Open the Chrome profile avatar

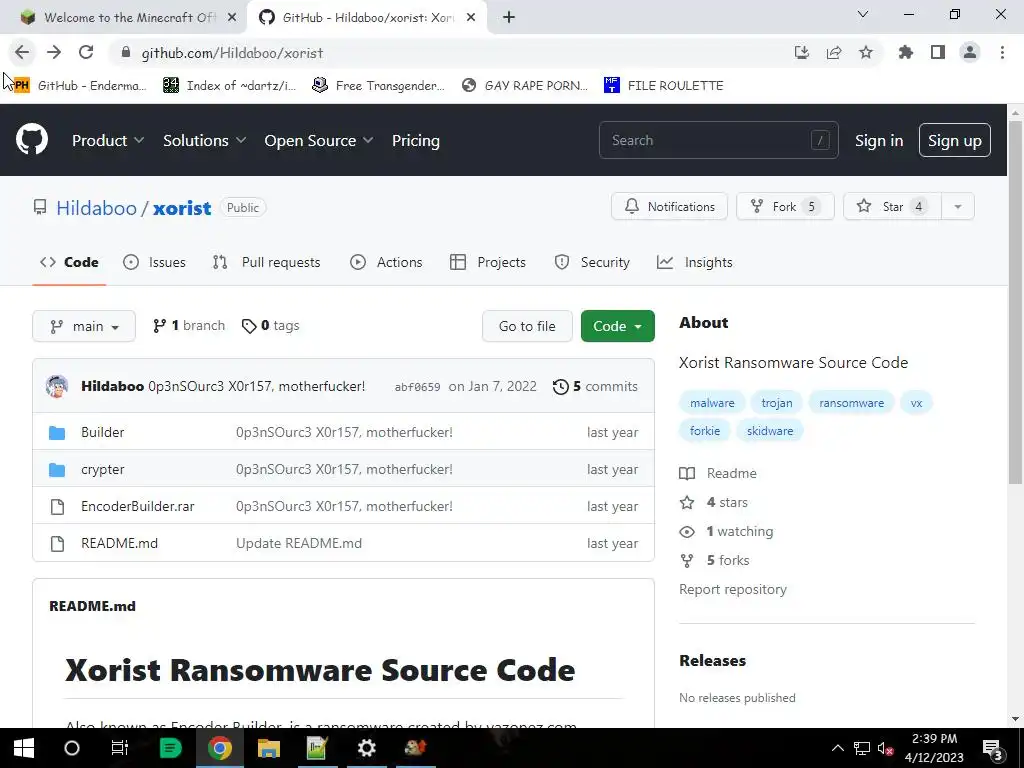[x=970, y=53]
